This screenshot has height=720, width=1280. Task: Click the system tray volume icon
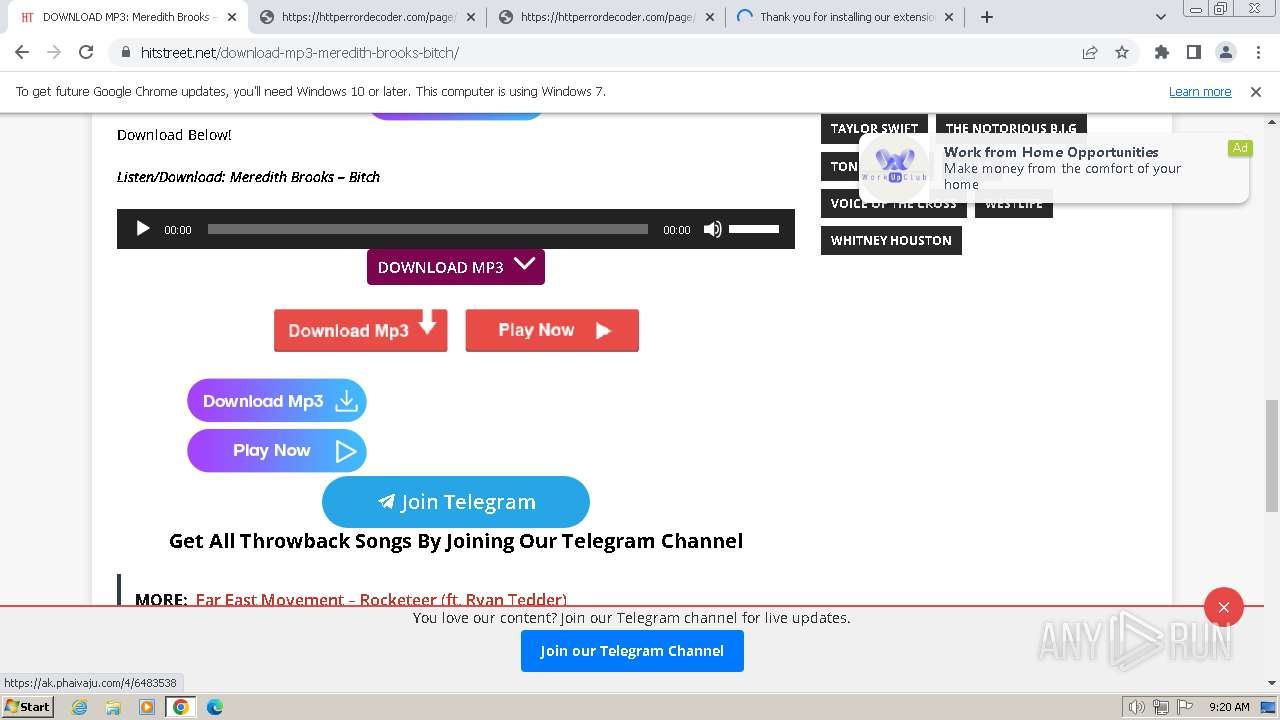(1137, 707)
